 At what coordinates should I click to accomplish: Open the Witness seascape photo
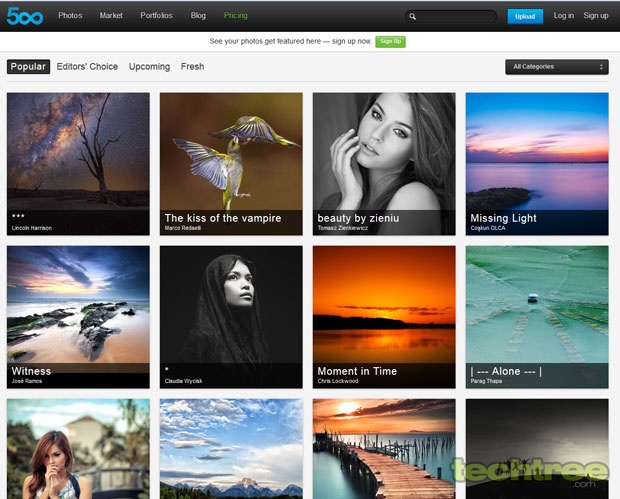coord(78,317)
